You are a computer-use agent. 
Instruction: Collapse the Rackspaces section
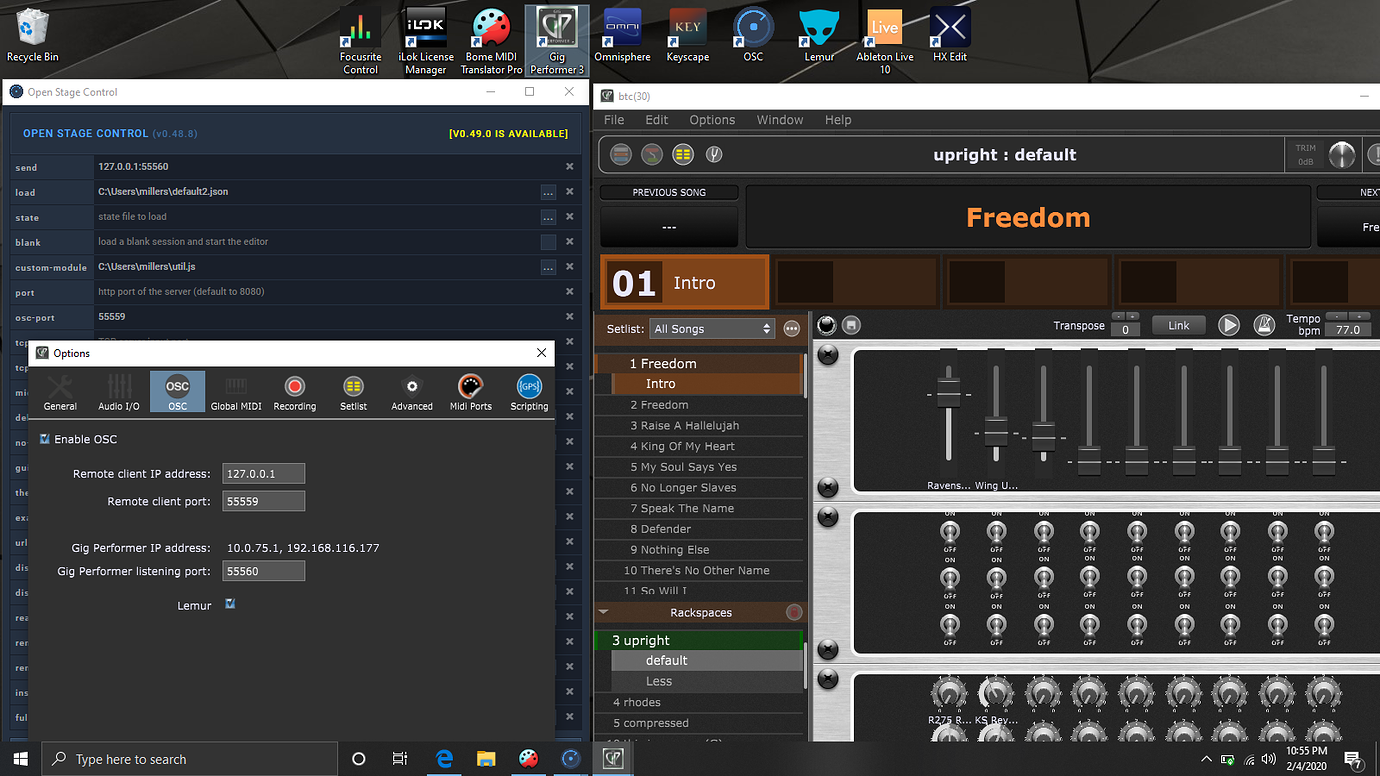coord(603,612)
